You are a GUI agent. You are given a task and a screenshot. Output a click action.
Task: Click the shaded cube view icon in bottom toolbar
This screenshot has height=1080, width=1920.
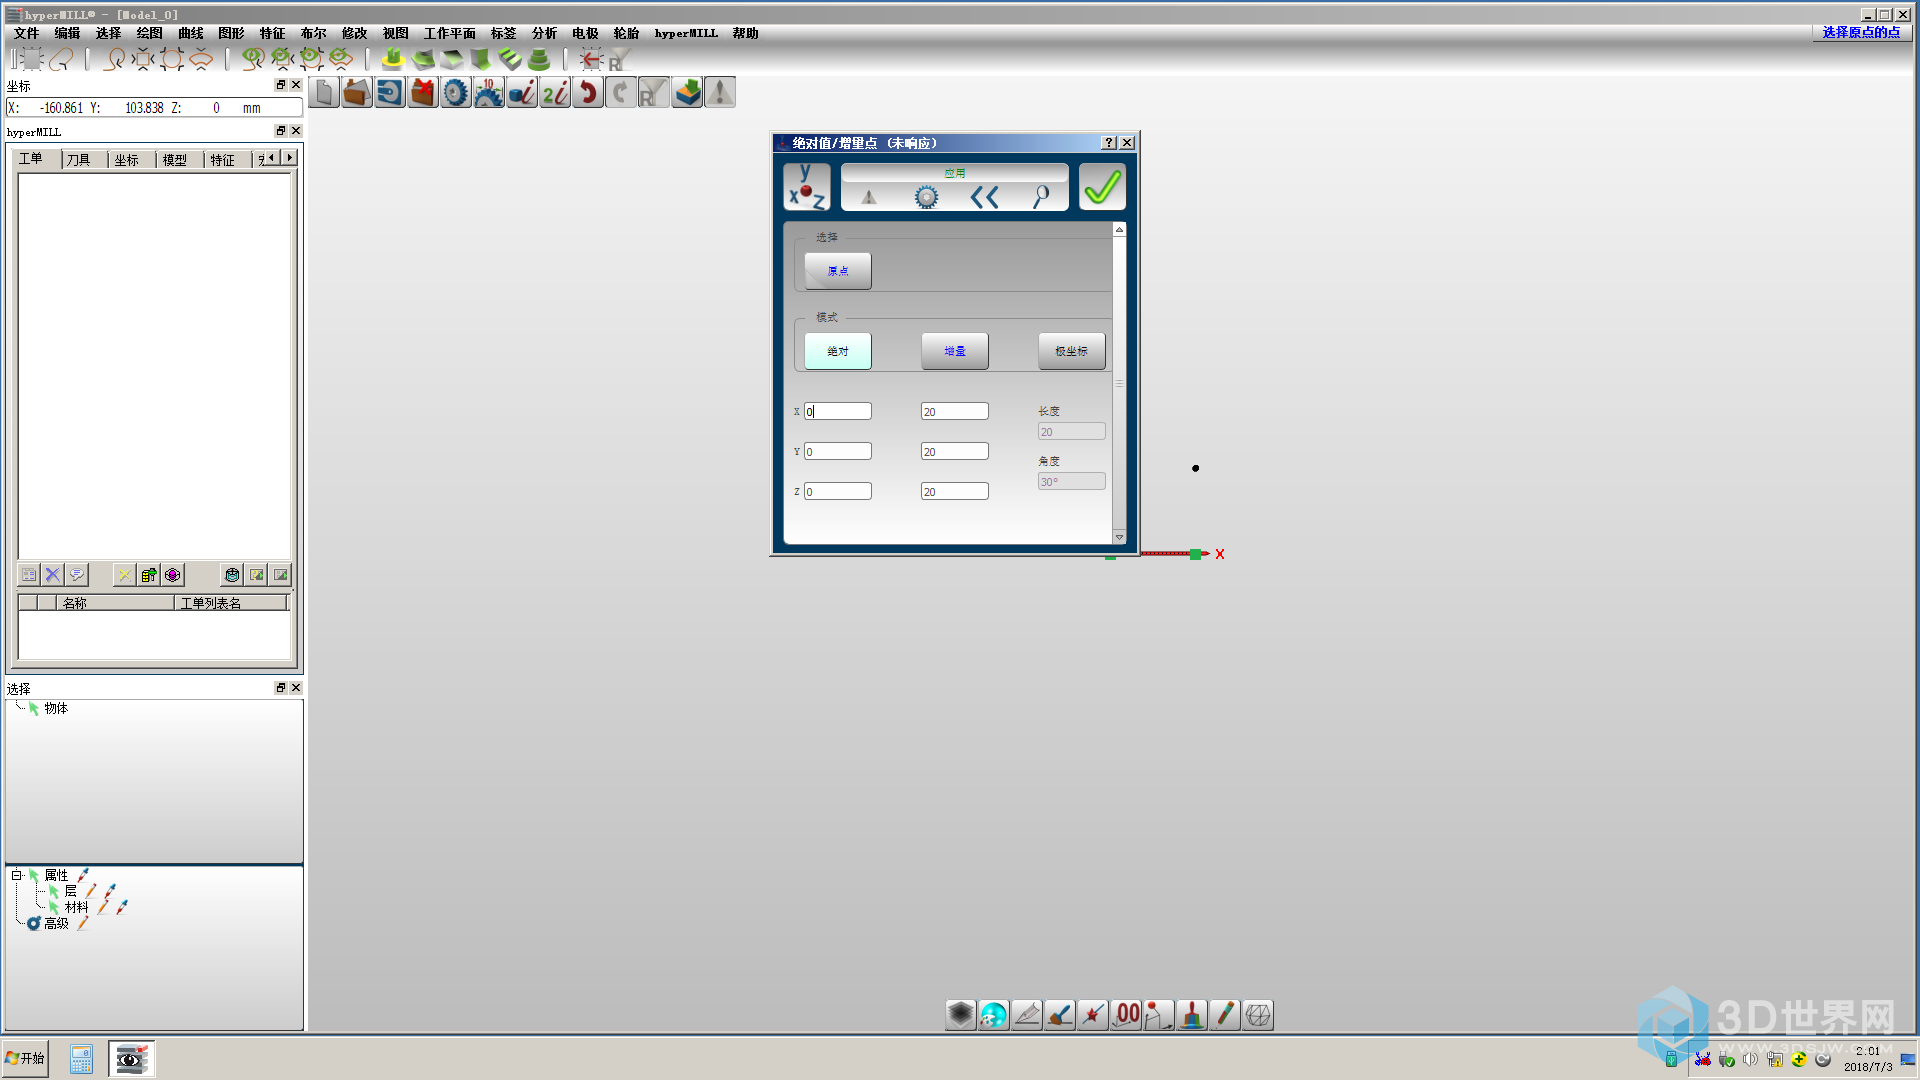(x=961, y=1015)
